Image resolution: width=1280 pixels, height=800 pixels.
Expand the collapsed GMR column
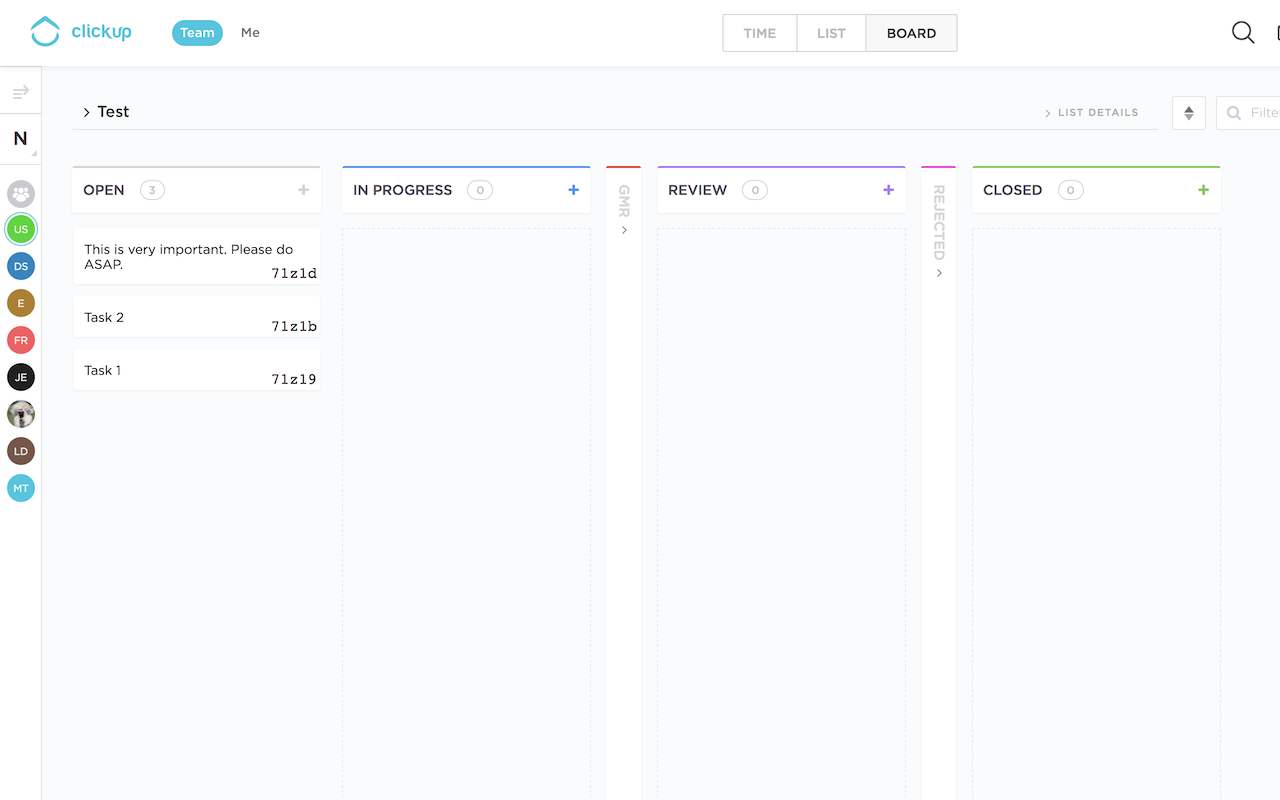[624, 230]
